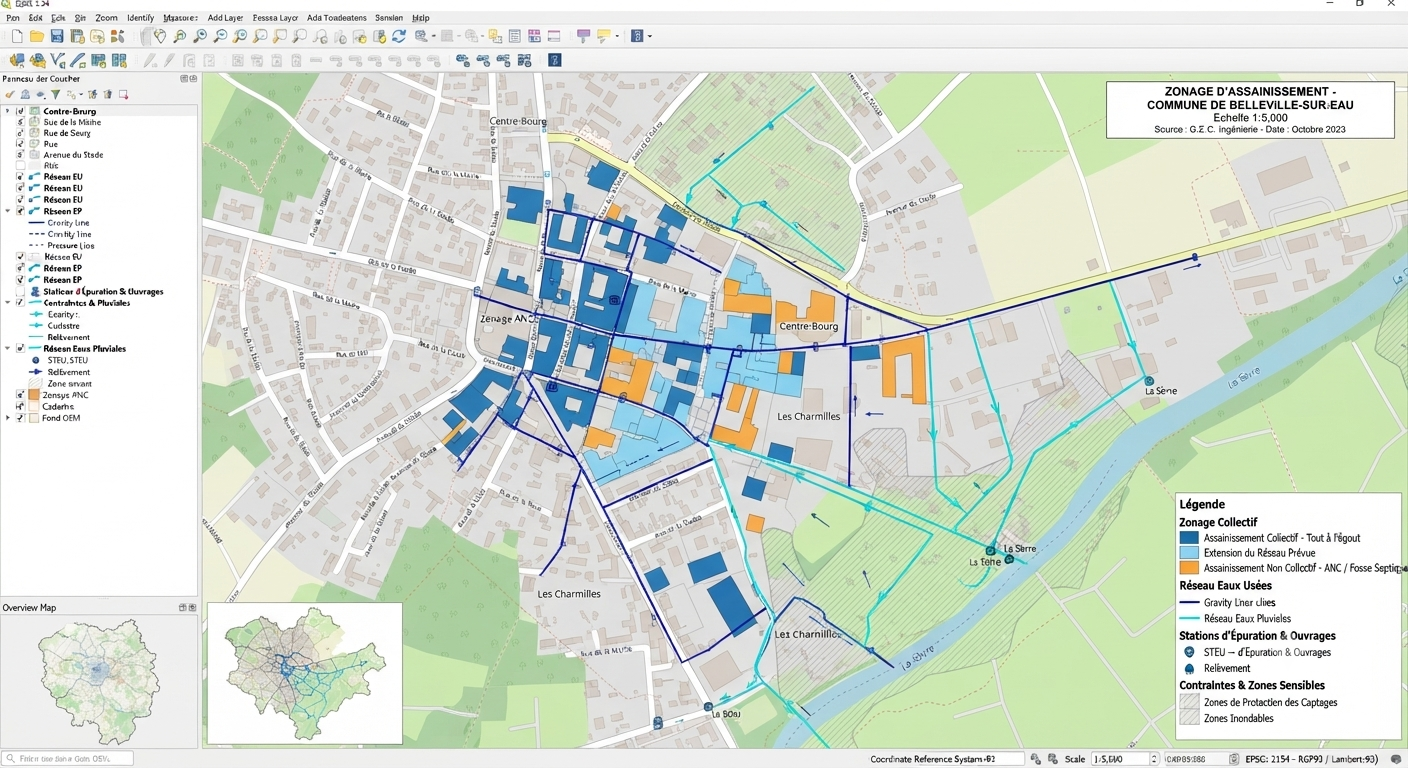Image resolution: width=1408 pixels, height=768 pixels.
Task: Click the red-framed rectangle icon in top toolbar
Action: 553,36
